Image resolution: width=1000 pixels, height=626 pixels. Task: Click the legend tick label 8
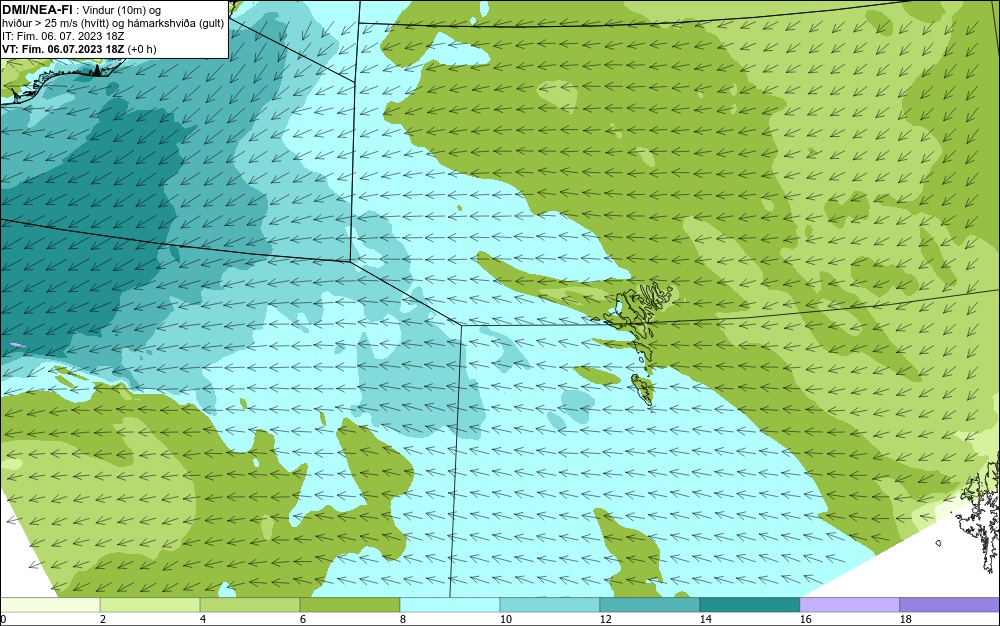[x=402, y=619]
